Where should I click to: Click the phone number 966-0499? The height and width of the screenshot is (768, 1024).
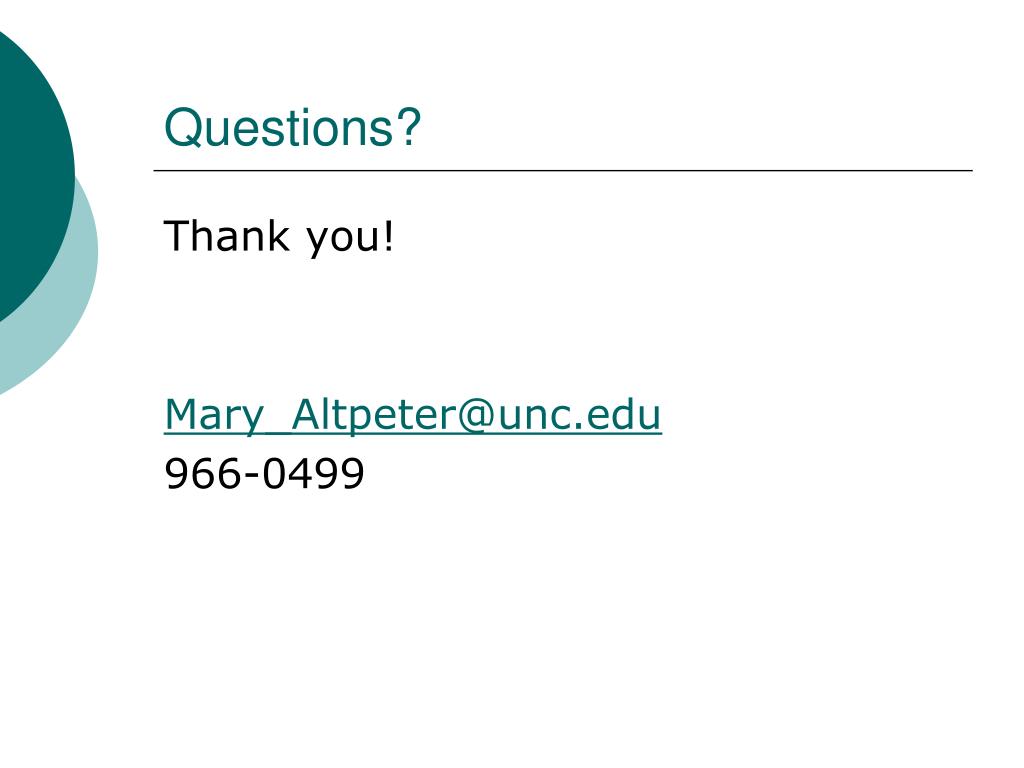click(264, 473)
